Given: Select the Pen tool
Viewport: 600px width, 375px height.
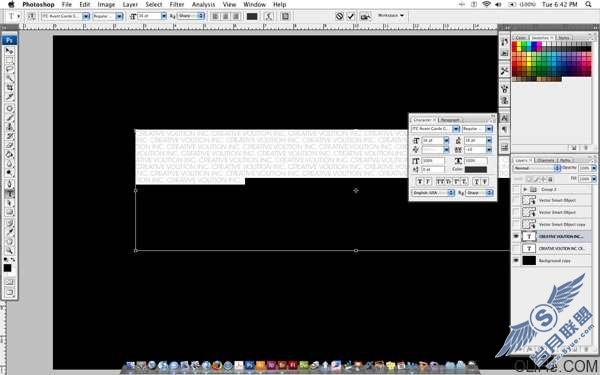Looking at the screenshot, I should 10,184.
